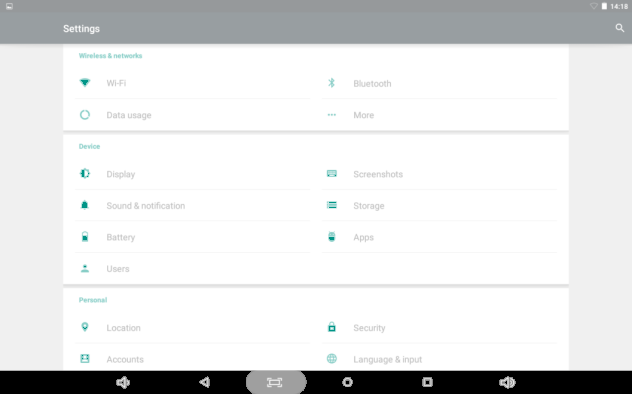
Task: Raise volume using navigation bar speaker
Action: pos(507,382)
